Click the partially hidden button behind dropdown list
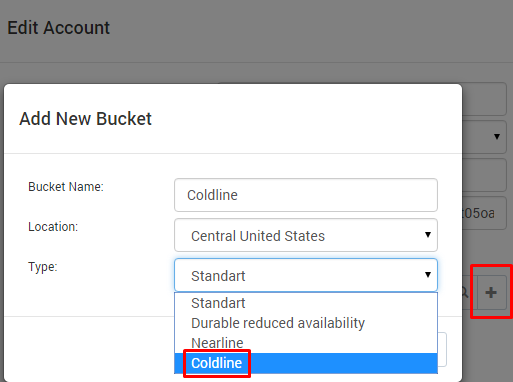This screenshot has width=513, height=382. [442, 350]
